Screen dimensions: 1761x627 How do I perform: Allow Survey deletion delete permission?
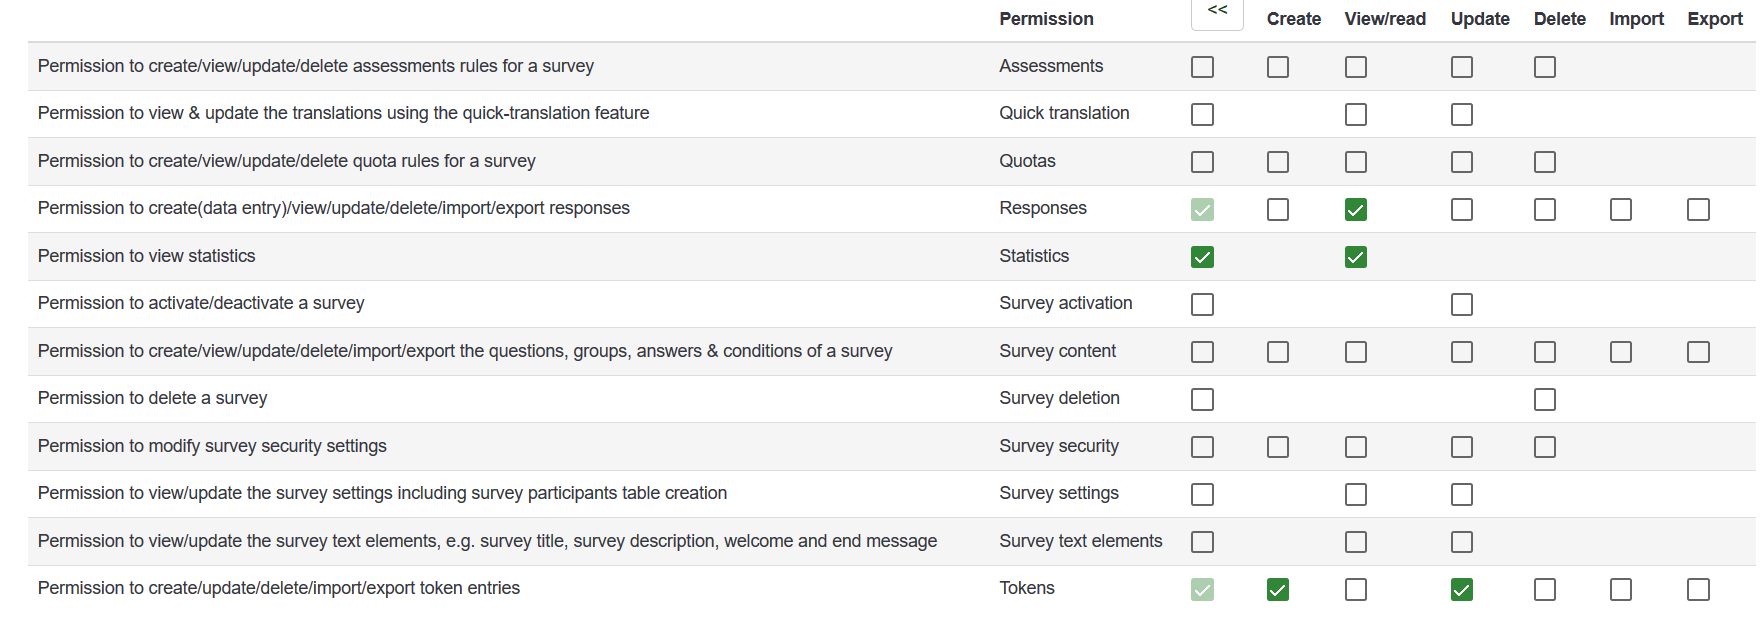[1545, 400]
